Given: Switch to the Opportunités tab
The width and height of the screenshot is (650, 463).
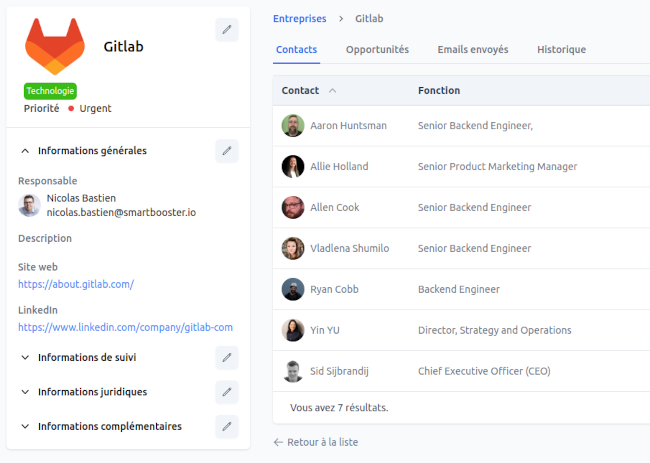Looking at the screenshot, I should point(377,49).
